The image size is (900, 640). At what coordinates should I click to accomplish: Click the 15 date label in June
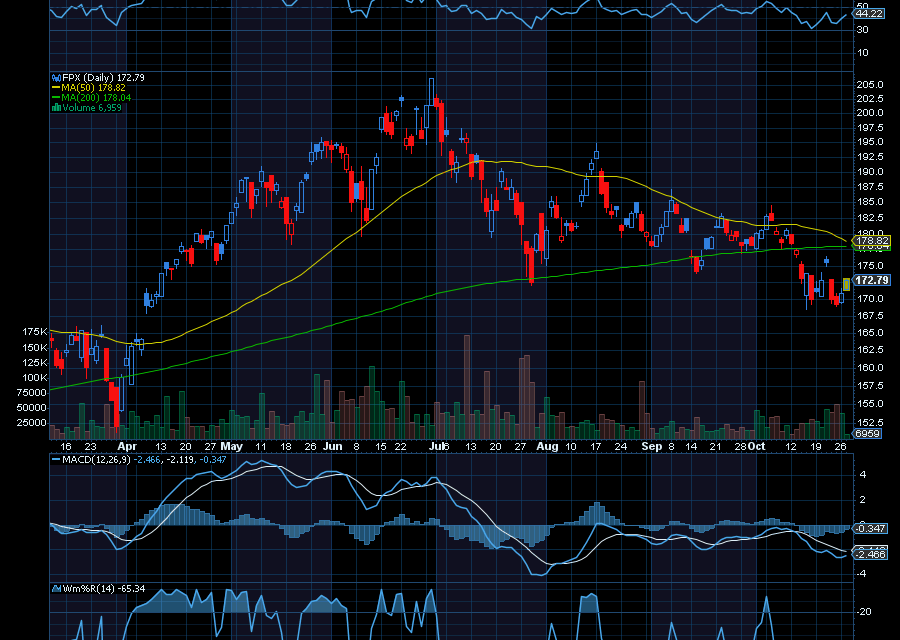click(x=381, y=447)
